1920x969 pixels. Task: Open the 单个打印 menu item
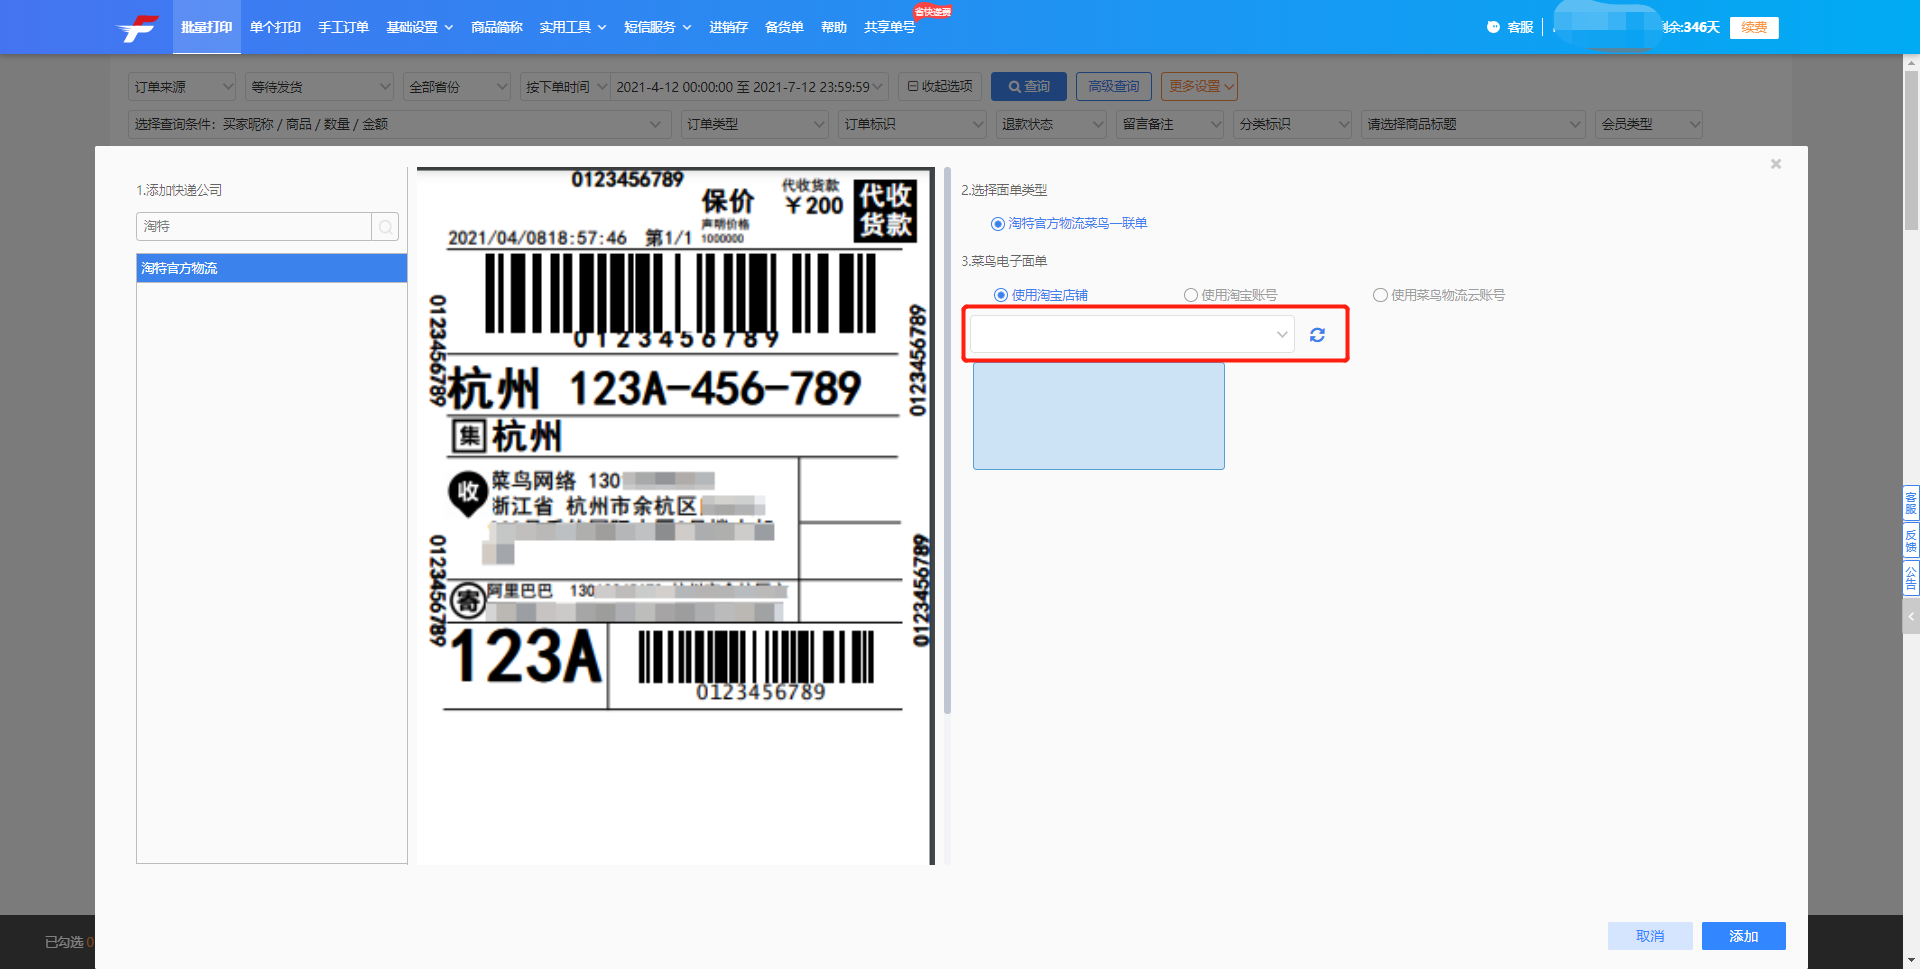tap(275, 27)
